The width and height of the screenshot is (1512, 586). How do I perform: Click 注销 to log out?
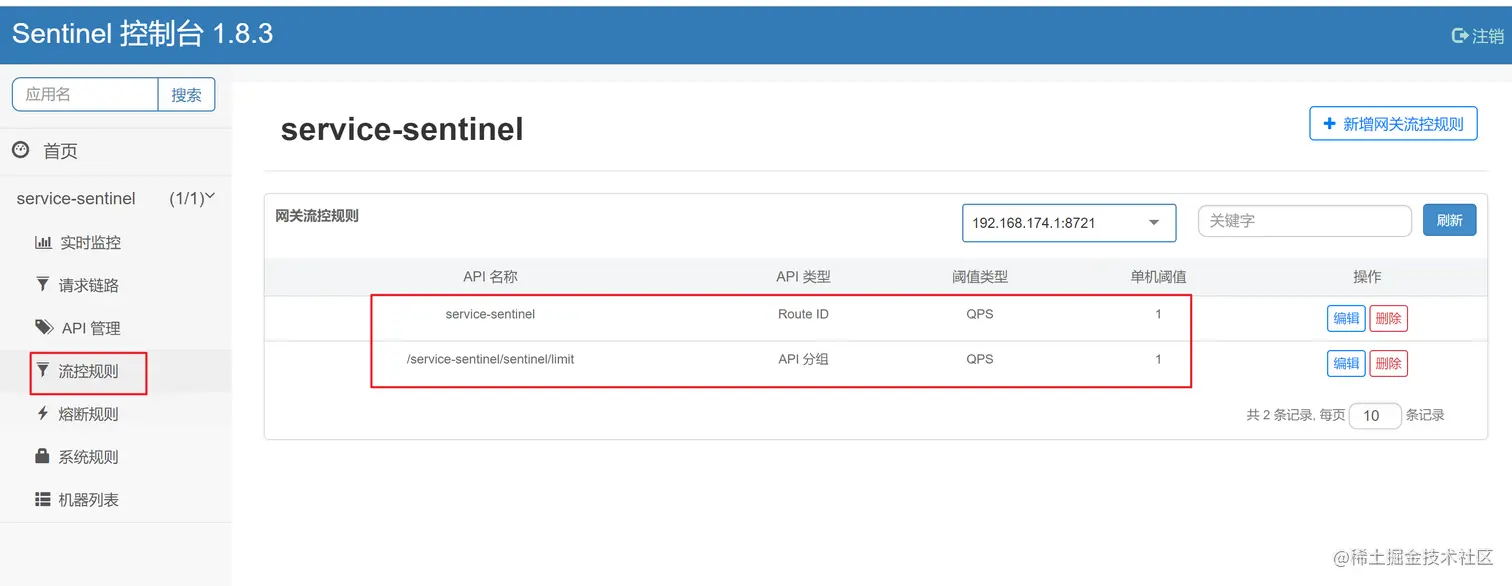pyautogui.click(x=1488, y=36)
